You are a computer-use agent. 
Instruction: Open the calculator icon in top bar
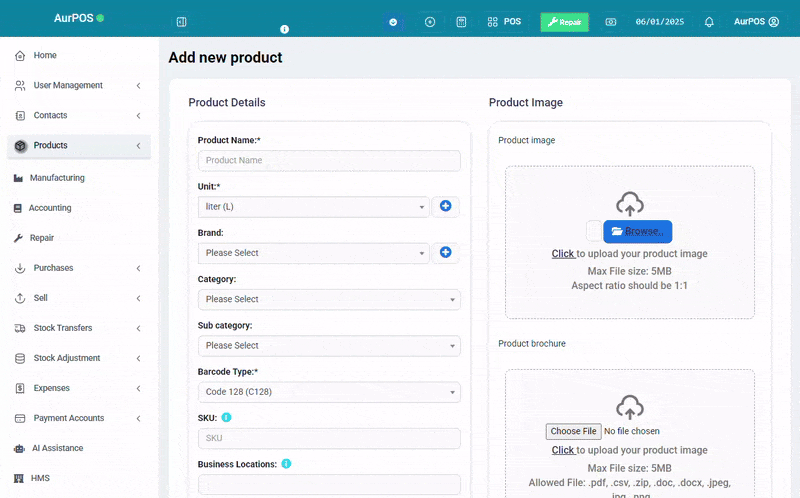(461, 22)
